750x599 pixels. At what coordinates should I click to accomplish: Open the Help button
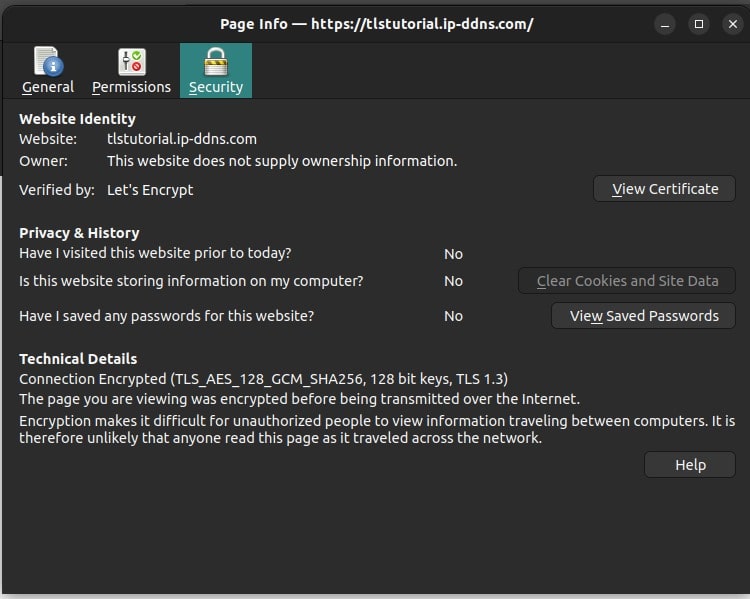coord(690,465)
